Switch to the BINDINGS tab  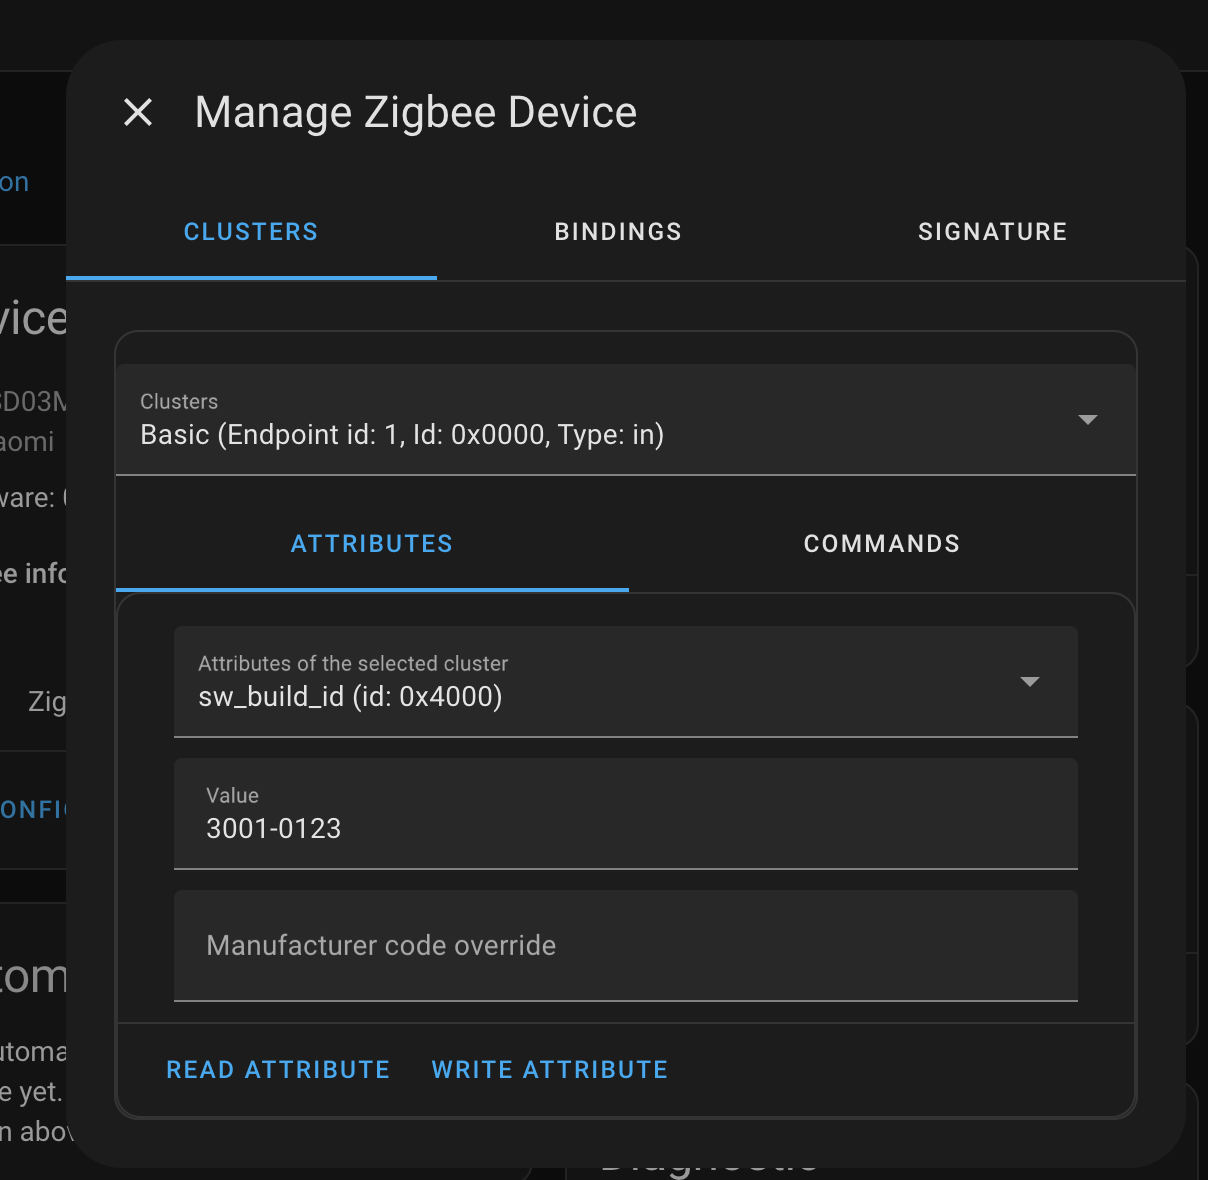point(617,231)
